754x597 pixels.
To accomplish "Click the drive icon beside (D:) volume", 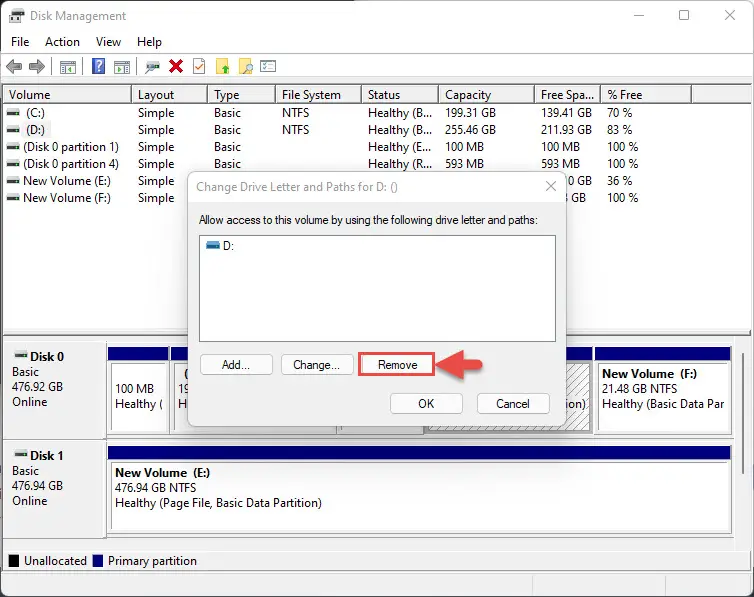I will click(x=13, y=130).
